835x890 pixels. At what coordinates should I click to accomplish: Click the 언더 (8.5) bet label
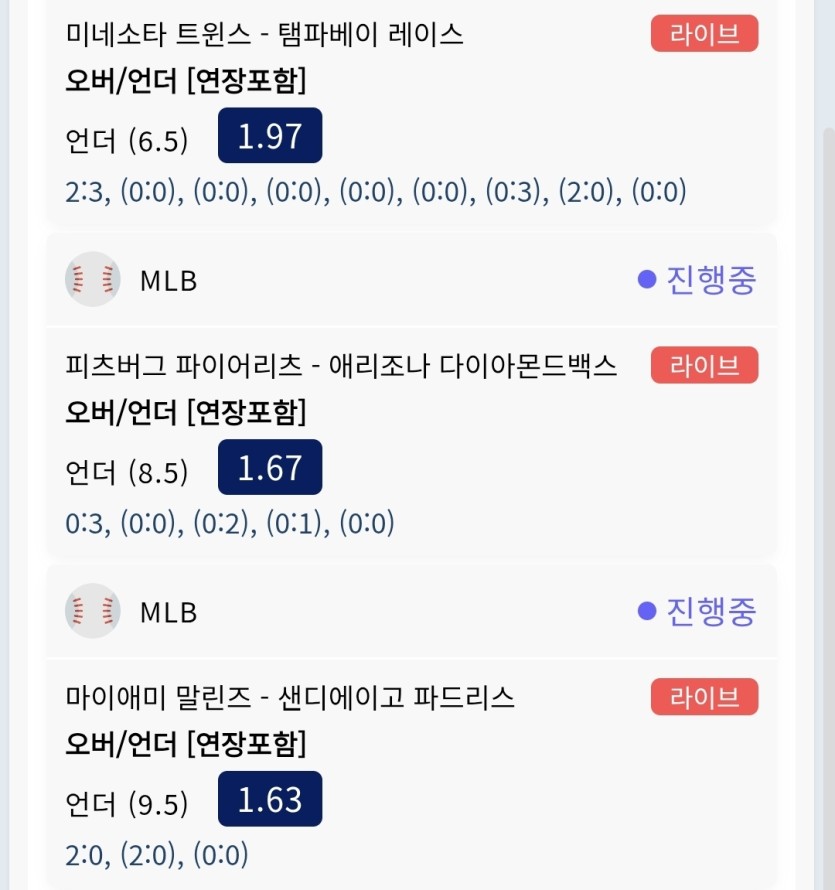point(127,472)
